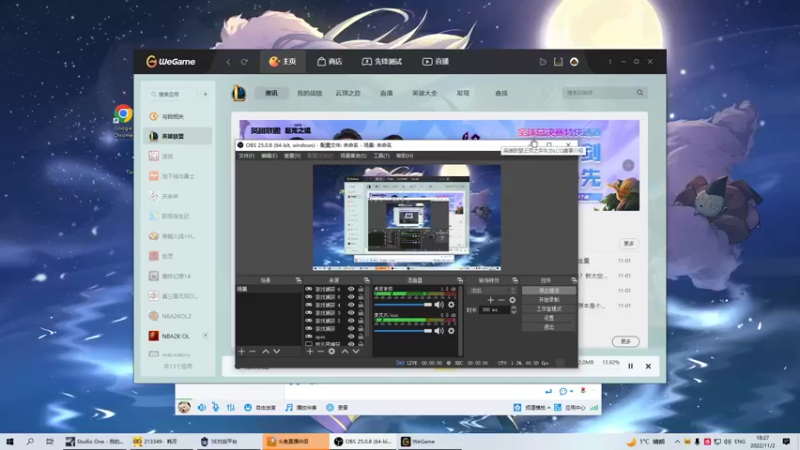Add a new scene in OBS

pos(241,352)
